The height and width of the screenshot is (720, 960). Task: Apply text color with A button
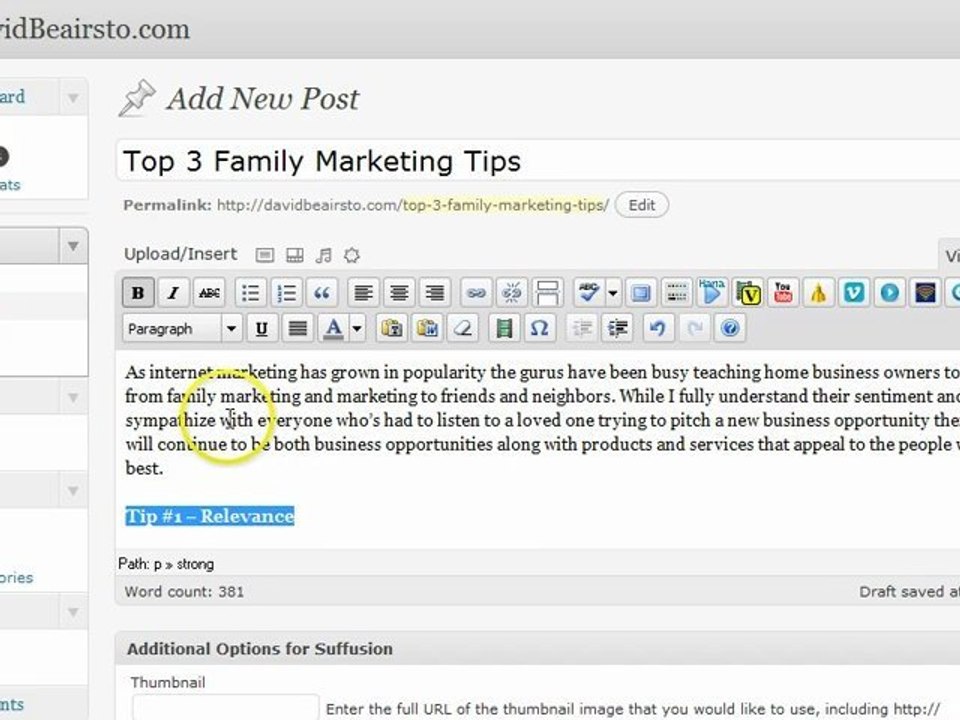[333, 329]
